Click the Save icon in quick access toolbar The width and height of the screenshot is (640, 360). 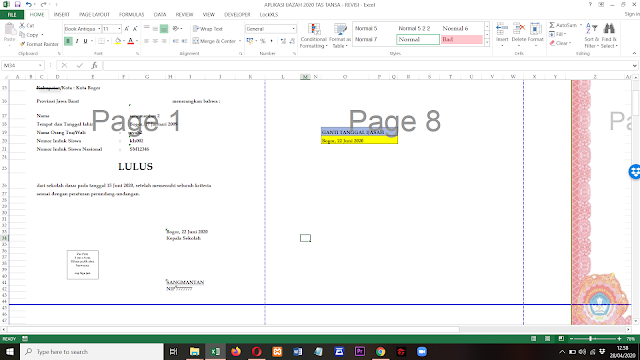coord(17,4)
